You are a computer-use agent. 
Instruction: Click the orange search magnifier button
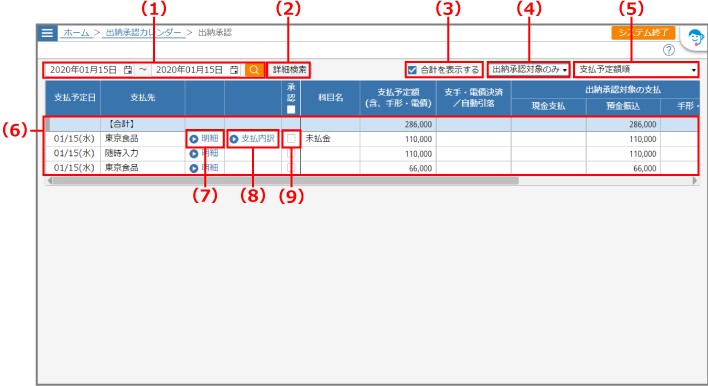(254, 70)
